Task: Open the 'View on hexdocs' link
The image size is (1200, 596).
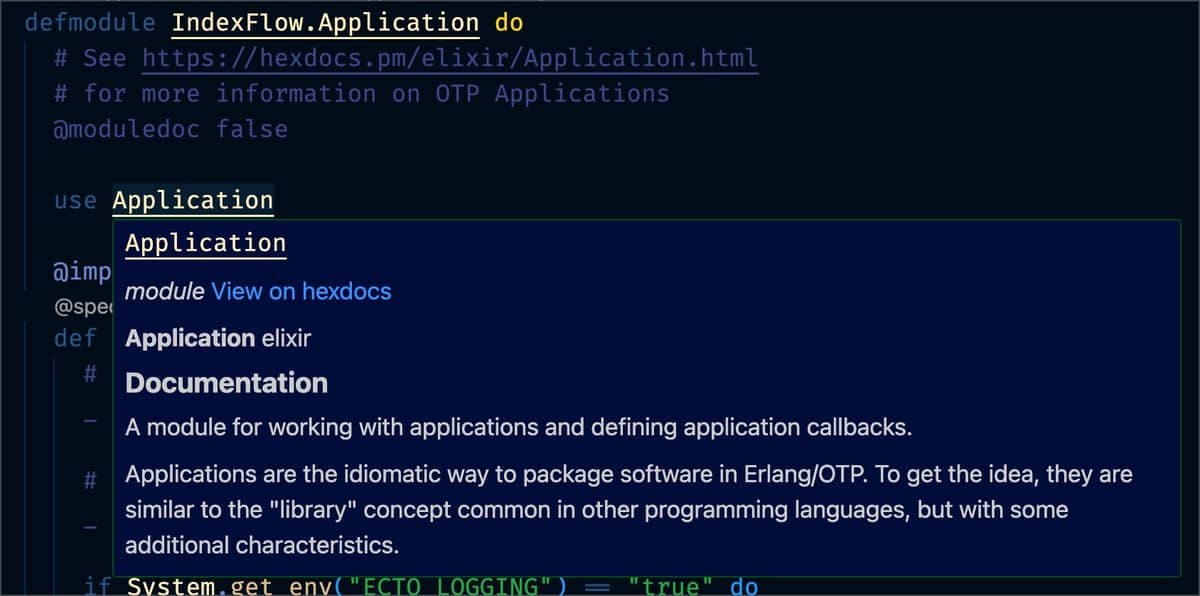Action: [x=301, y=291]
